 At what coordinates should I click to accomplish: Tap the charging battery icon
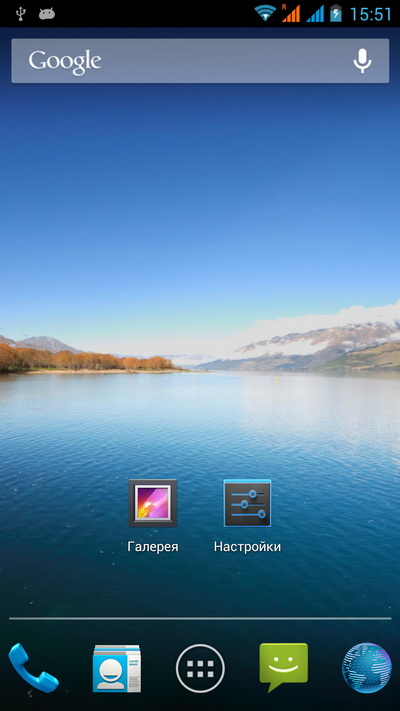[336, 13]
